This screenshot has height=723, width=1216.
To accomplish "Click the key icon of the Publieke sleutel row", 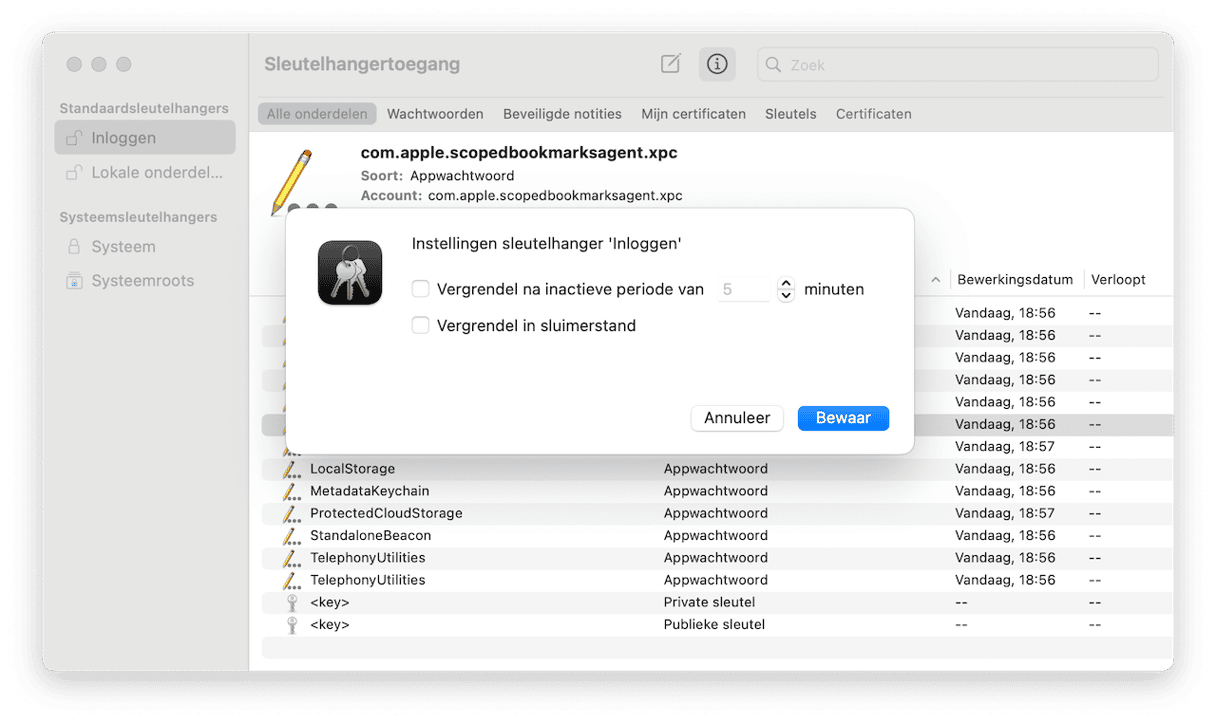I will click(x=292, y=624).
